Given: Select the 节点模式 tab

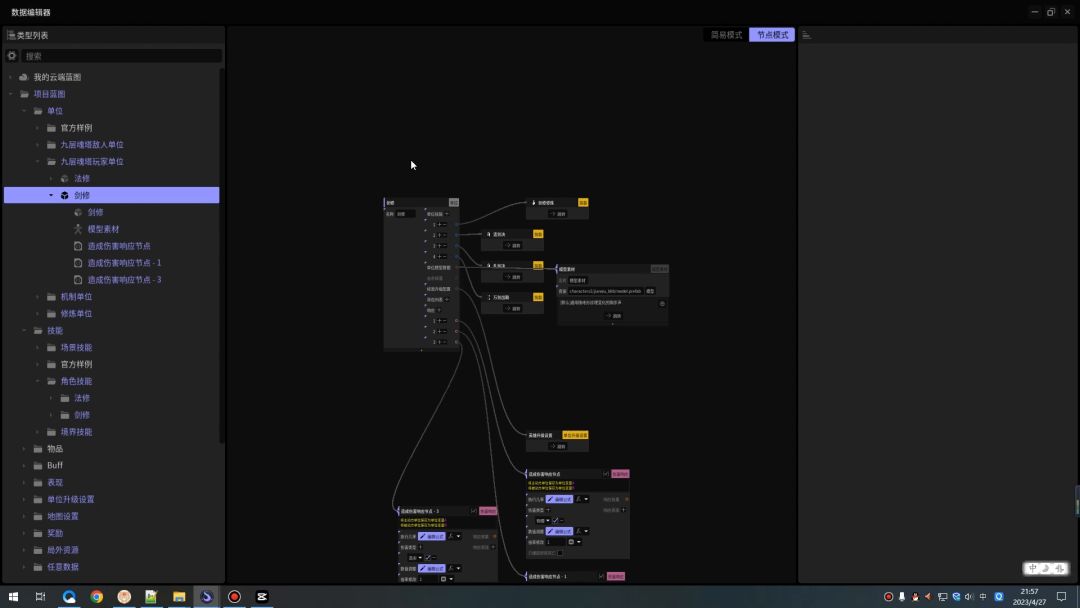Looking at the screenshot, I should pyautogui.click(x=772, y=35).
